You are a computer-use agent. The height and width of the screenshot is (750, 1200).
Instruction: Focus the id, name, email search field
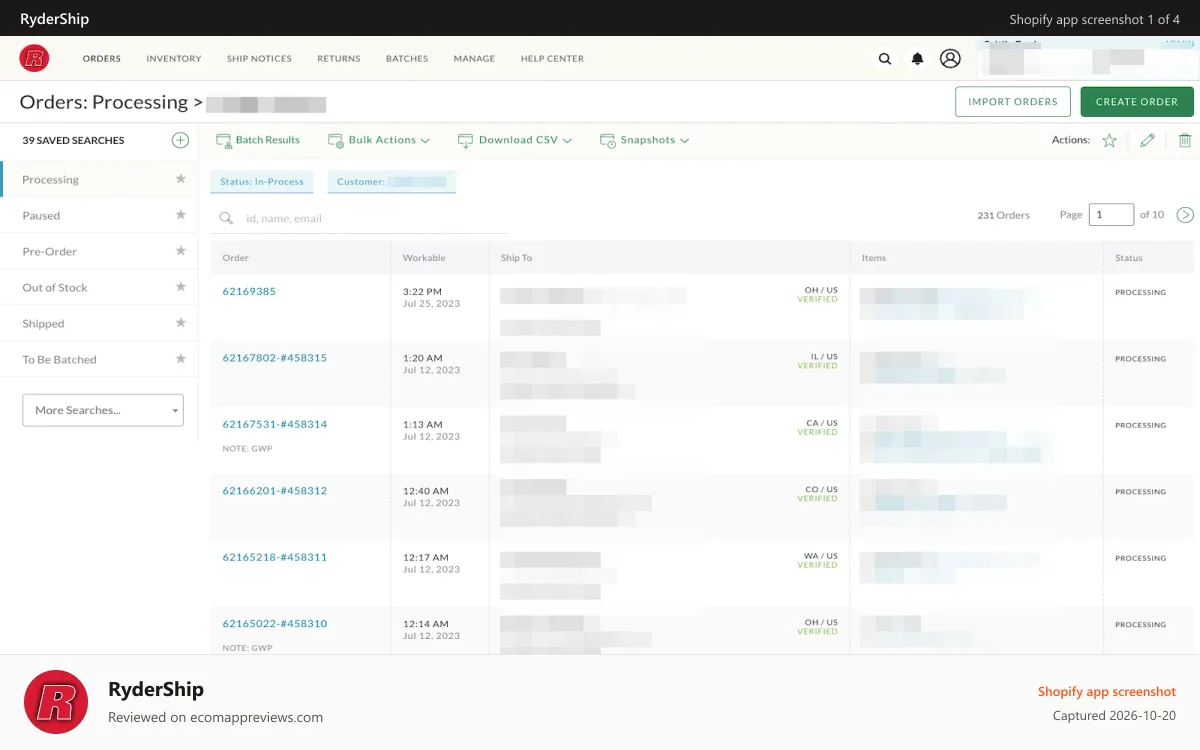coord(360,218)
